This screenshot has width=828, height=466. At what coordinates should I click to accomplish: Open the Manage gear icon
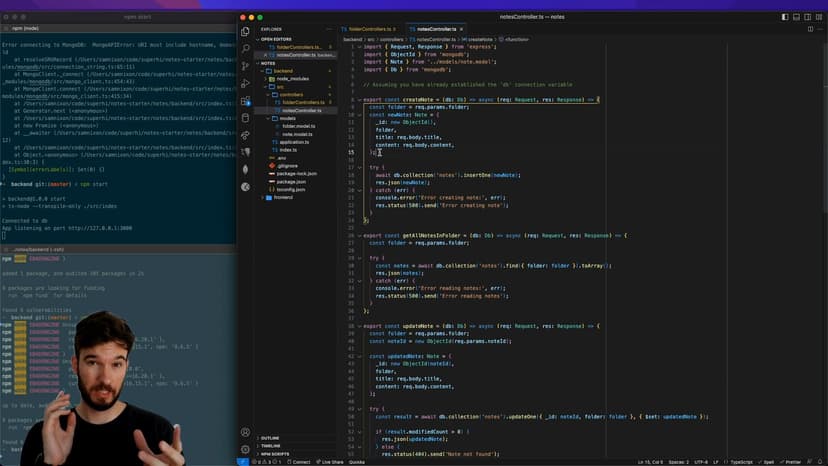coord(245,449)
